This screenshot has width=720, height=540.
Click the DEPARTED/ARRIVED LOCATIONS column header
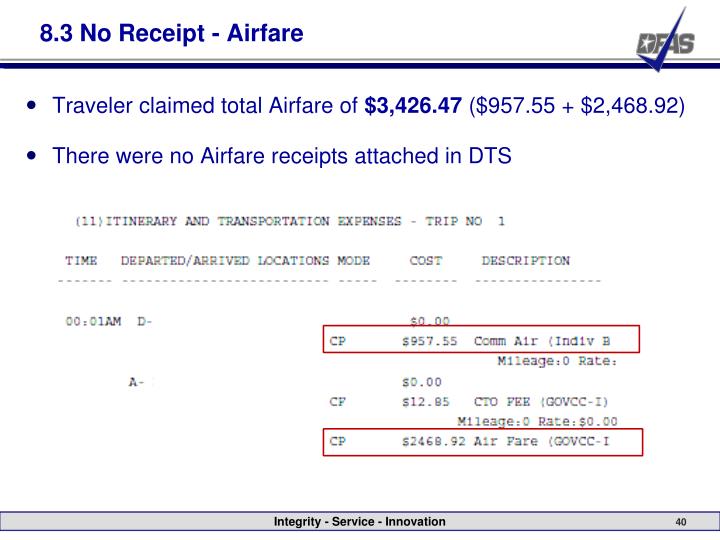[x=225, y=260]
